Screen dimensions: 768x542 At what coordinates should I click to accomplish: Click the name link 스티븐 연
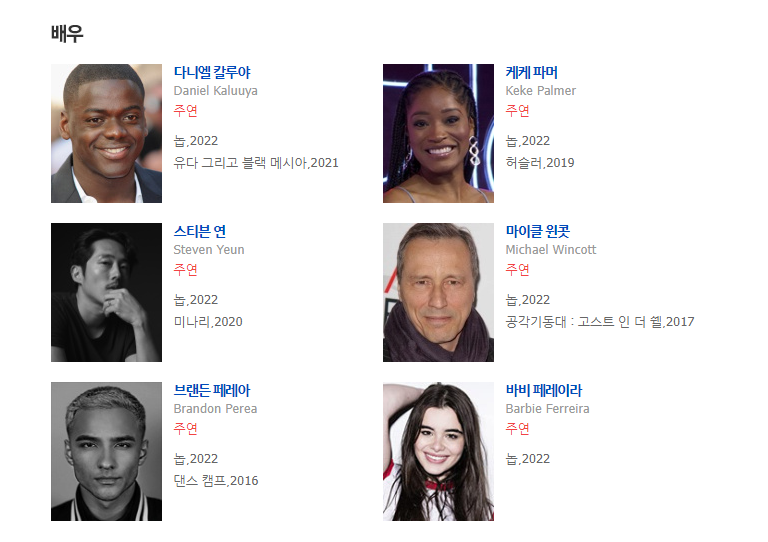(200, 231)
